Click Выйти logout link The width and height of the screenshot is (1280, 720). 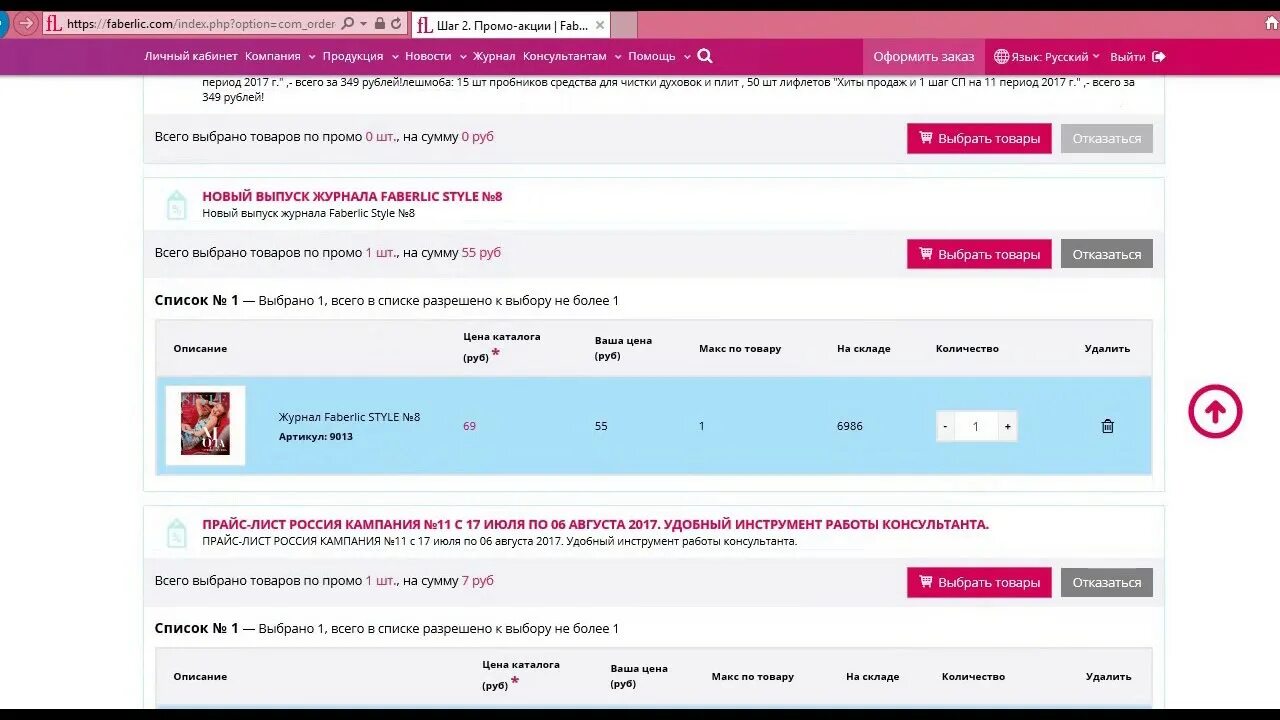[1127, 57]
